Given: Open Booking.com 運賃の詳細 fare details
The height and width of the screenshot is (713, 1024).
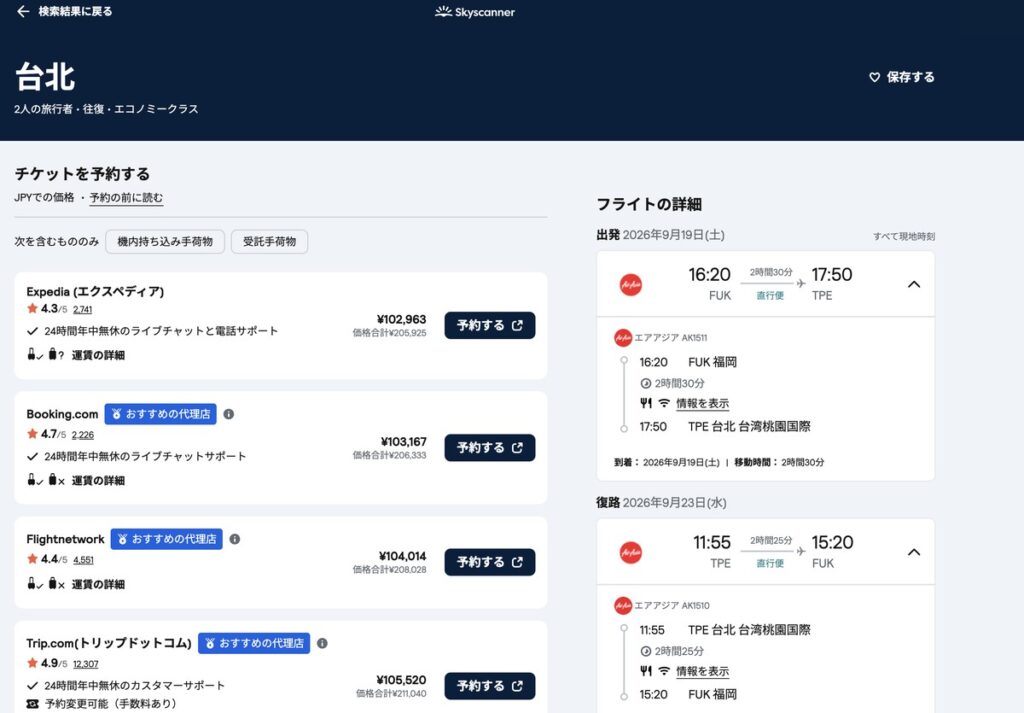Looking at the screenshot, I should (x=98, y=481).
